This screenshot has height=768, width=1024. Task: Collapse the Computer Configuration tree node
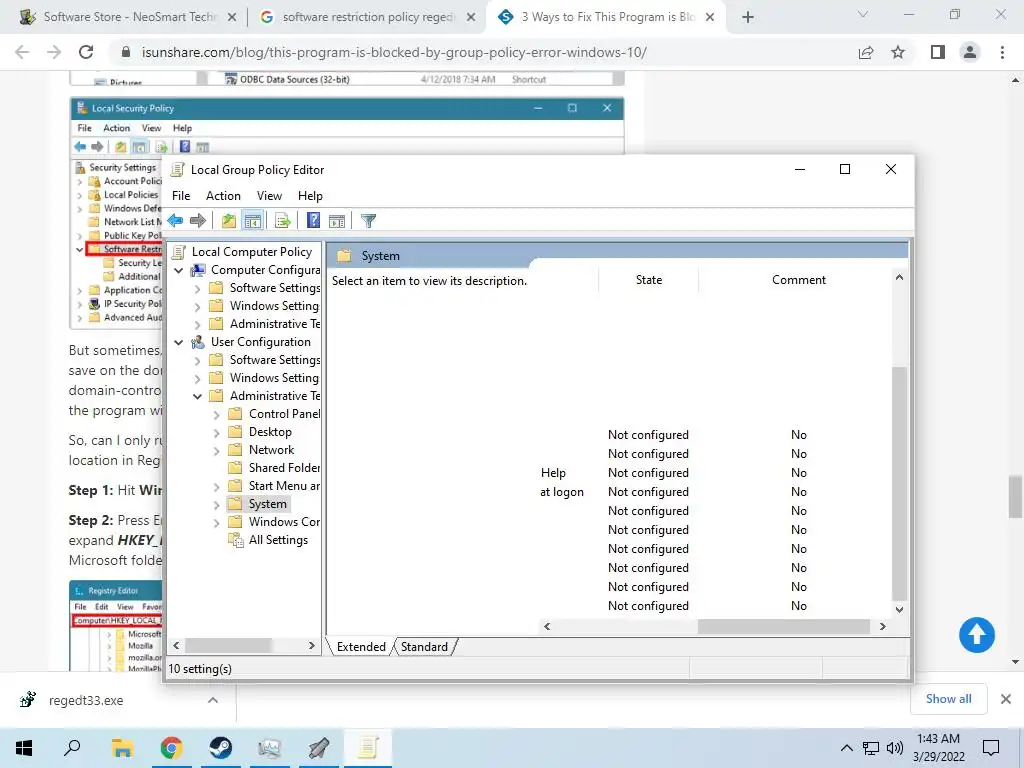point(178,270)
